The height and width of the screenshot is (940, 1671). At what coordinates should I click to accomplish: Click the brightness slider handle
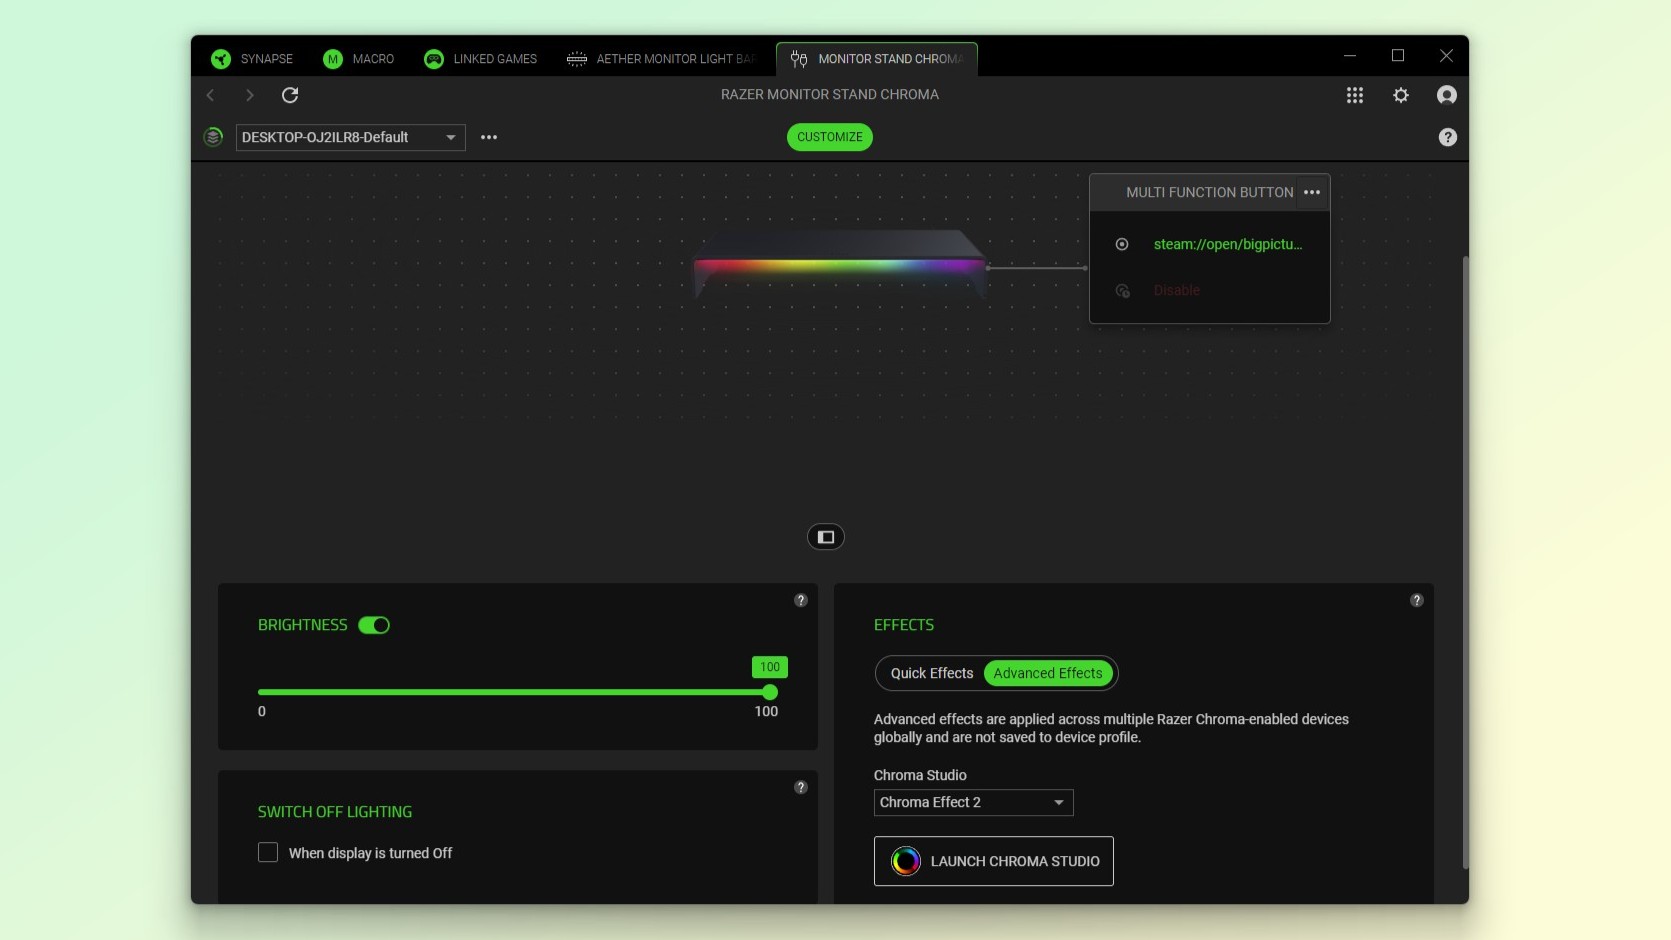pyautogui.click(x=769, y=692)
